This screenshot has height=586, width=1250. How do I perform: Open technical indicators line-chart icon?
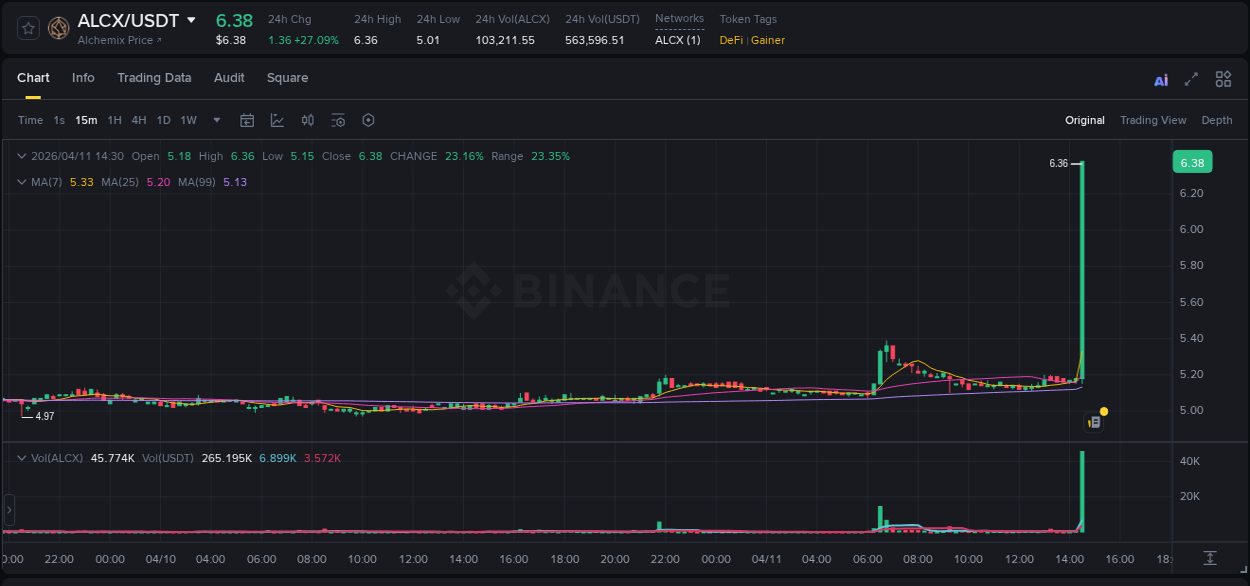point(277,120)
